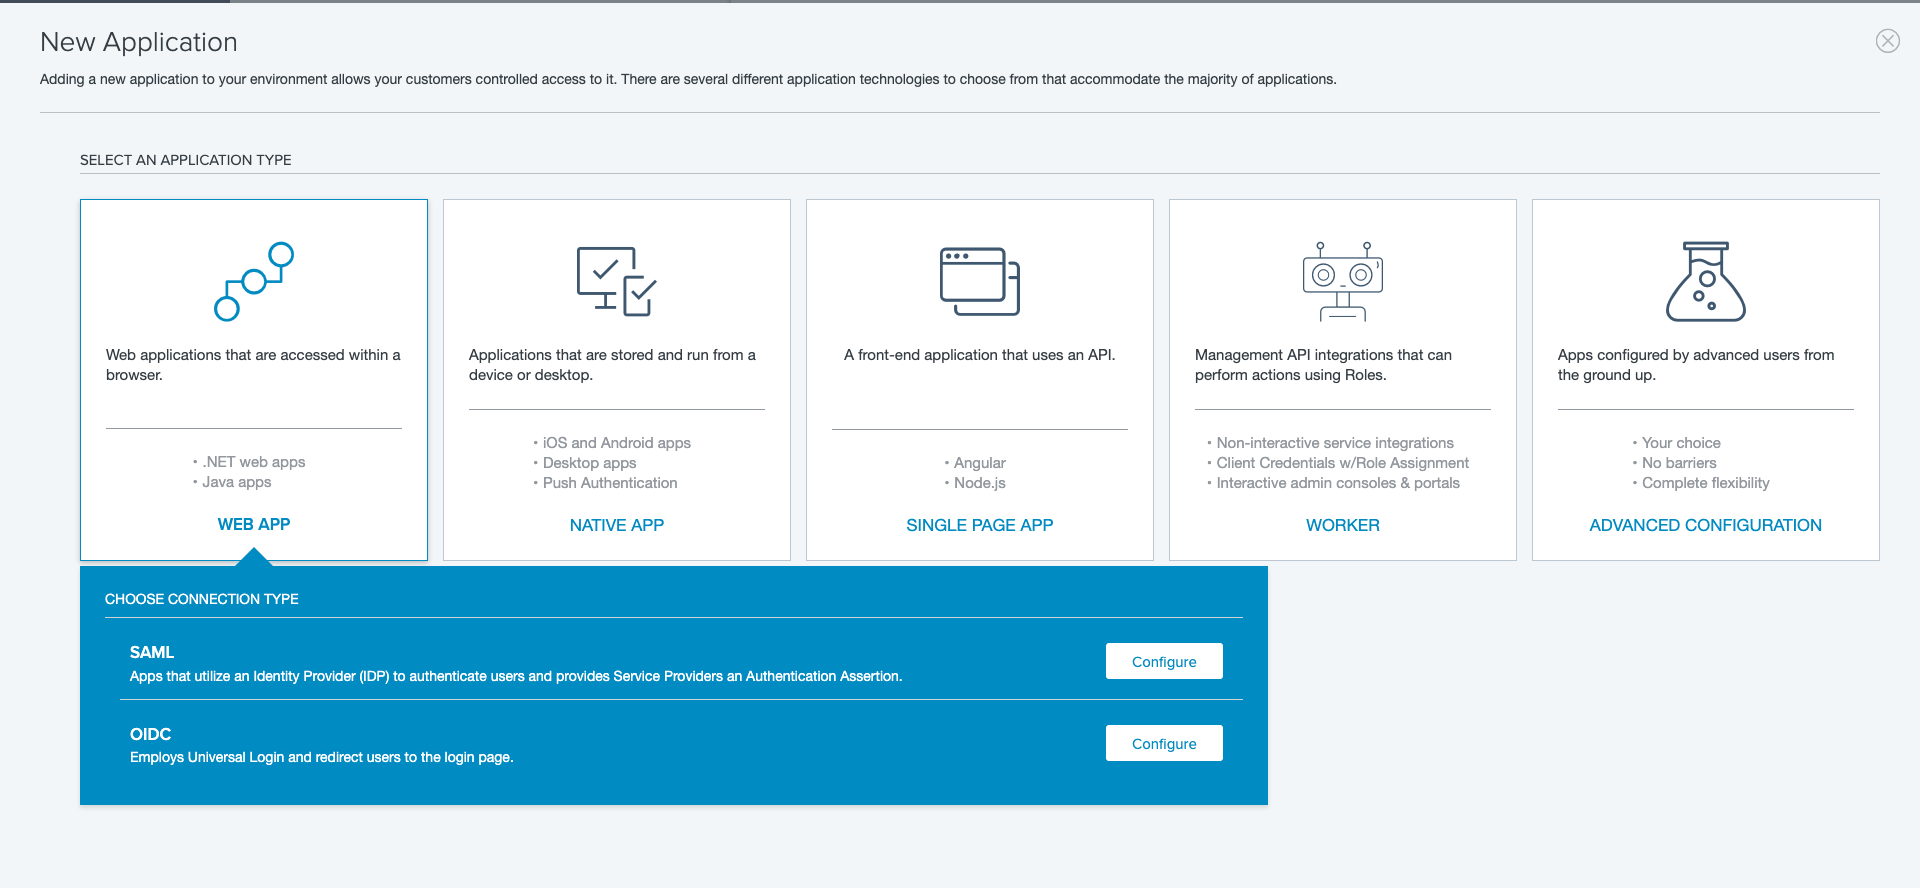1920x888 pixels.
Task: Click the 'Node.js' bullet
Action: point(975,483)
